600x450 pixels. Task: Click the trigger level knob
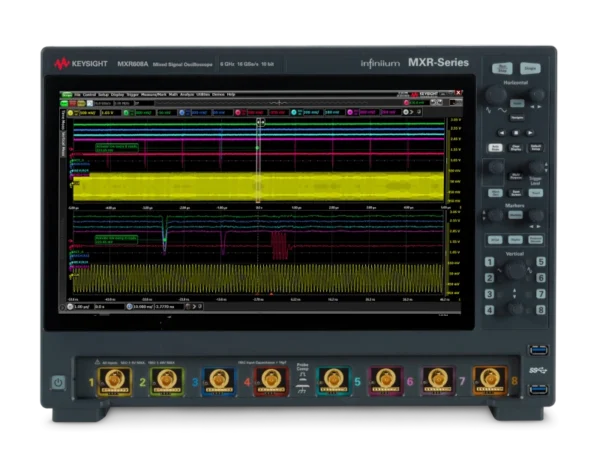tap(536, 168)
